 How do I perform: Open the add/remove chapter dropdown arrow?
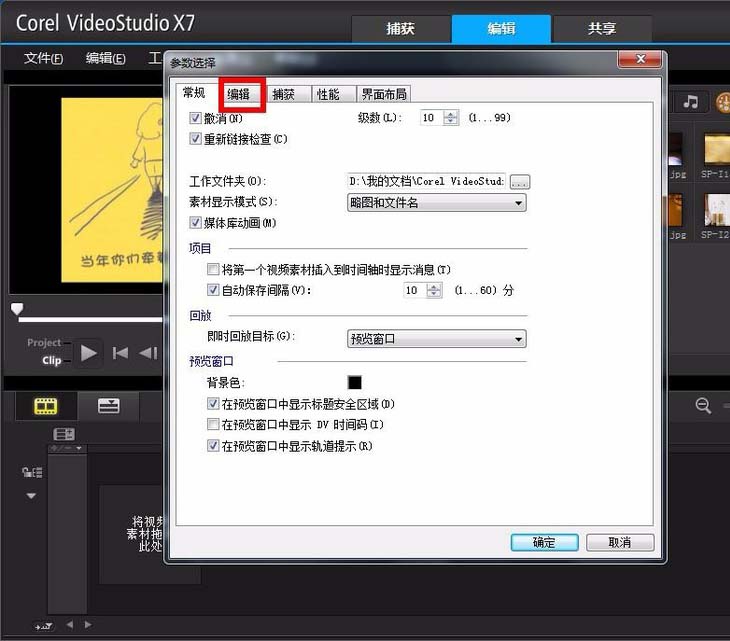coord(79,448)
